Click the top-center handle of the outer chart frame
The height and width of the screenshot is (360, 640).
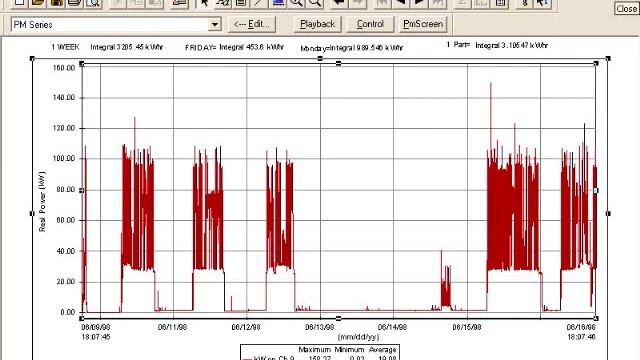pyautogui.click(x=320, y=59)
